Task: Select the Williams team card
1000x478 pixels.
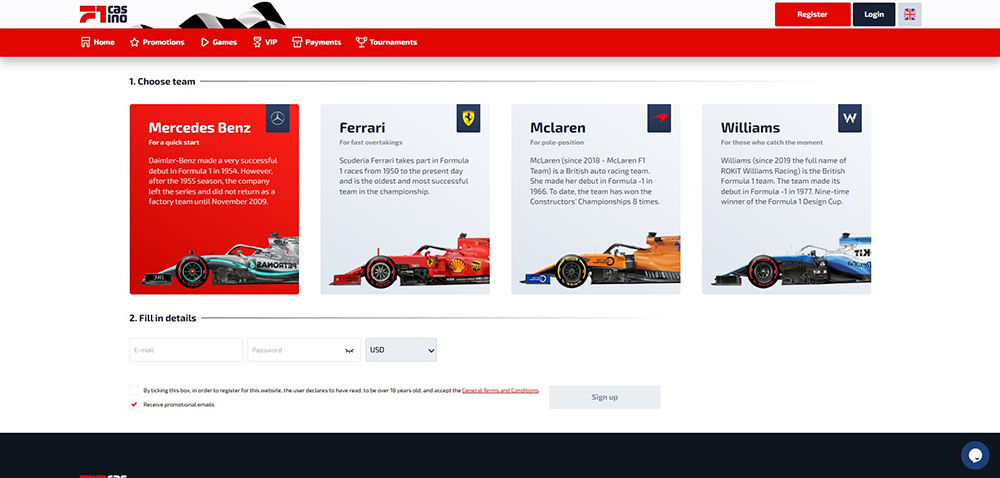Action: pos(786,199)
